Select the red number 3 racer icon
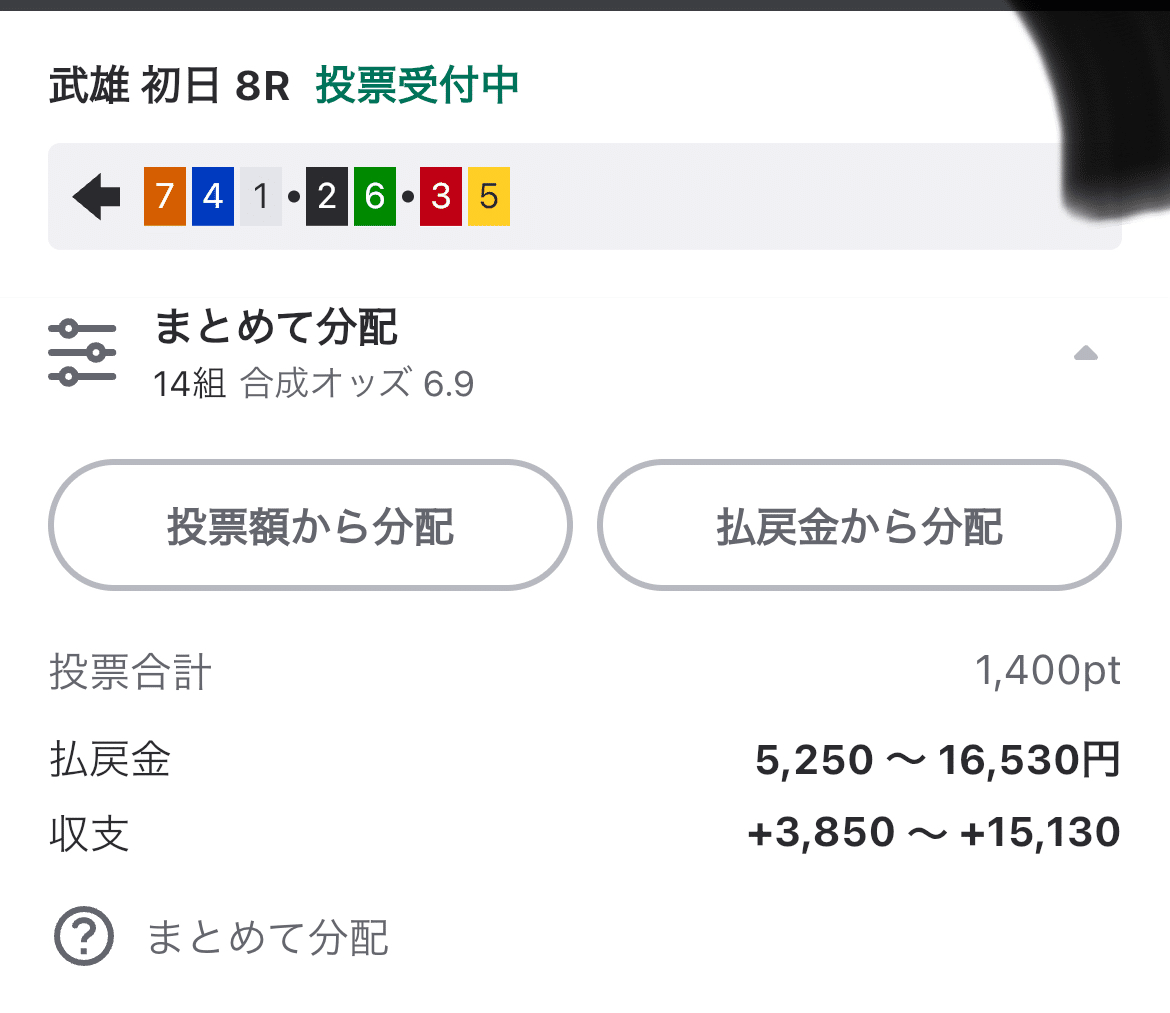Image resolution: width=1170 pixels, height=1013 pixels. point(440,196)
